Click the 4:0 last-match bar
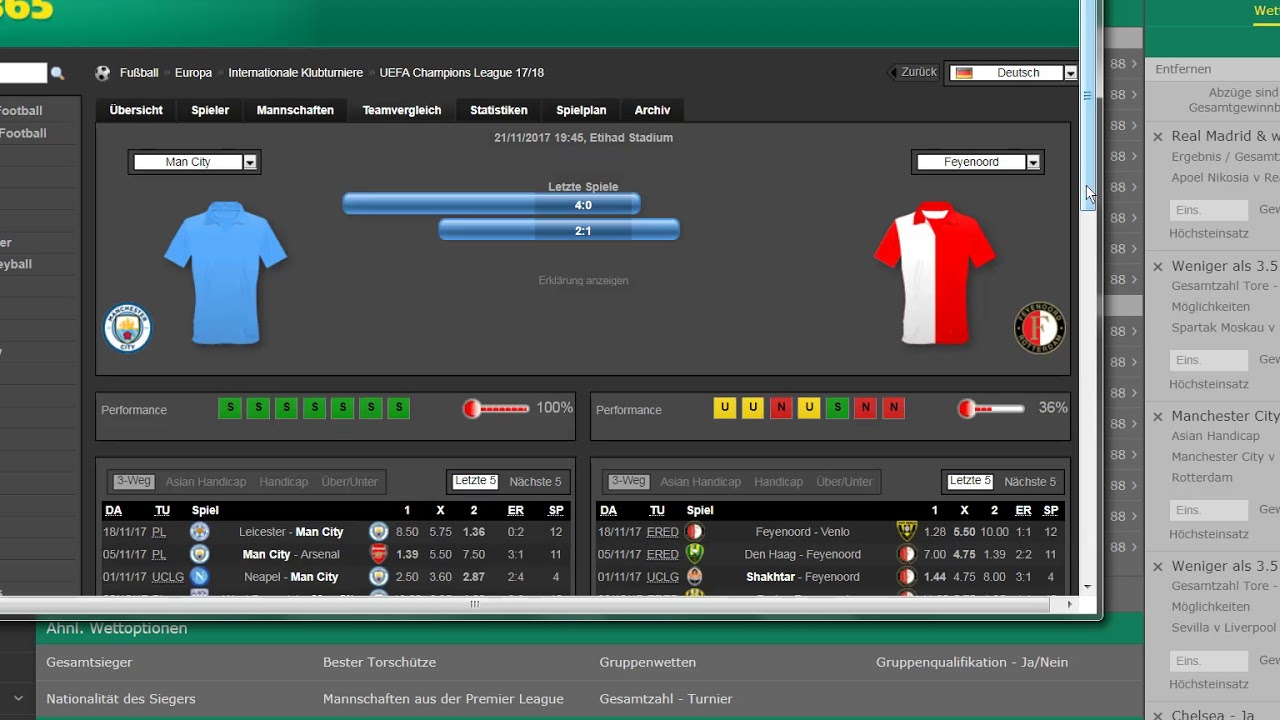This screenshot has height=720, width=1280. (491, 205)
